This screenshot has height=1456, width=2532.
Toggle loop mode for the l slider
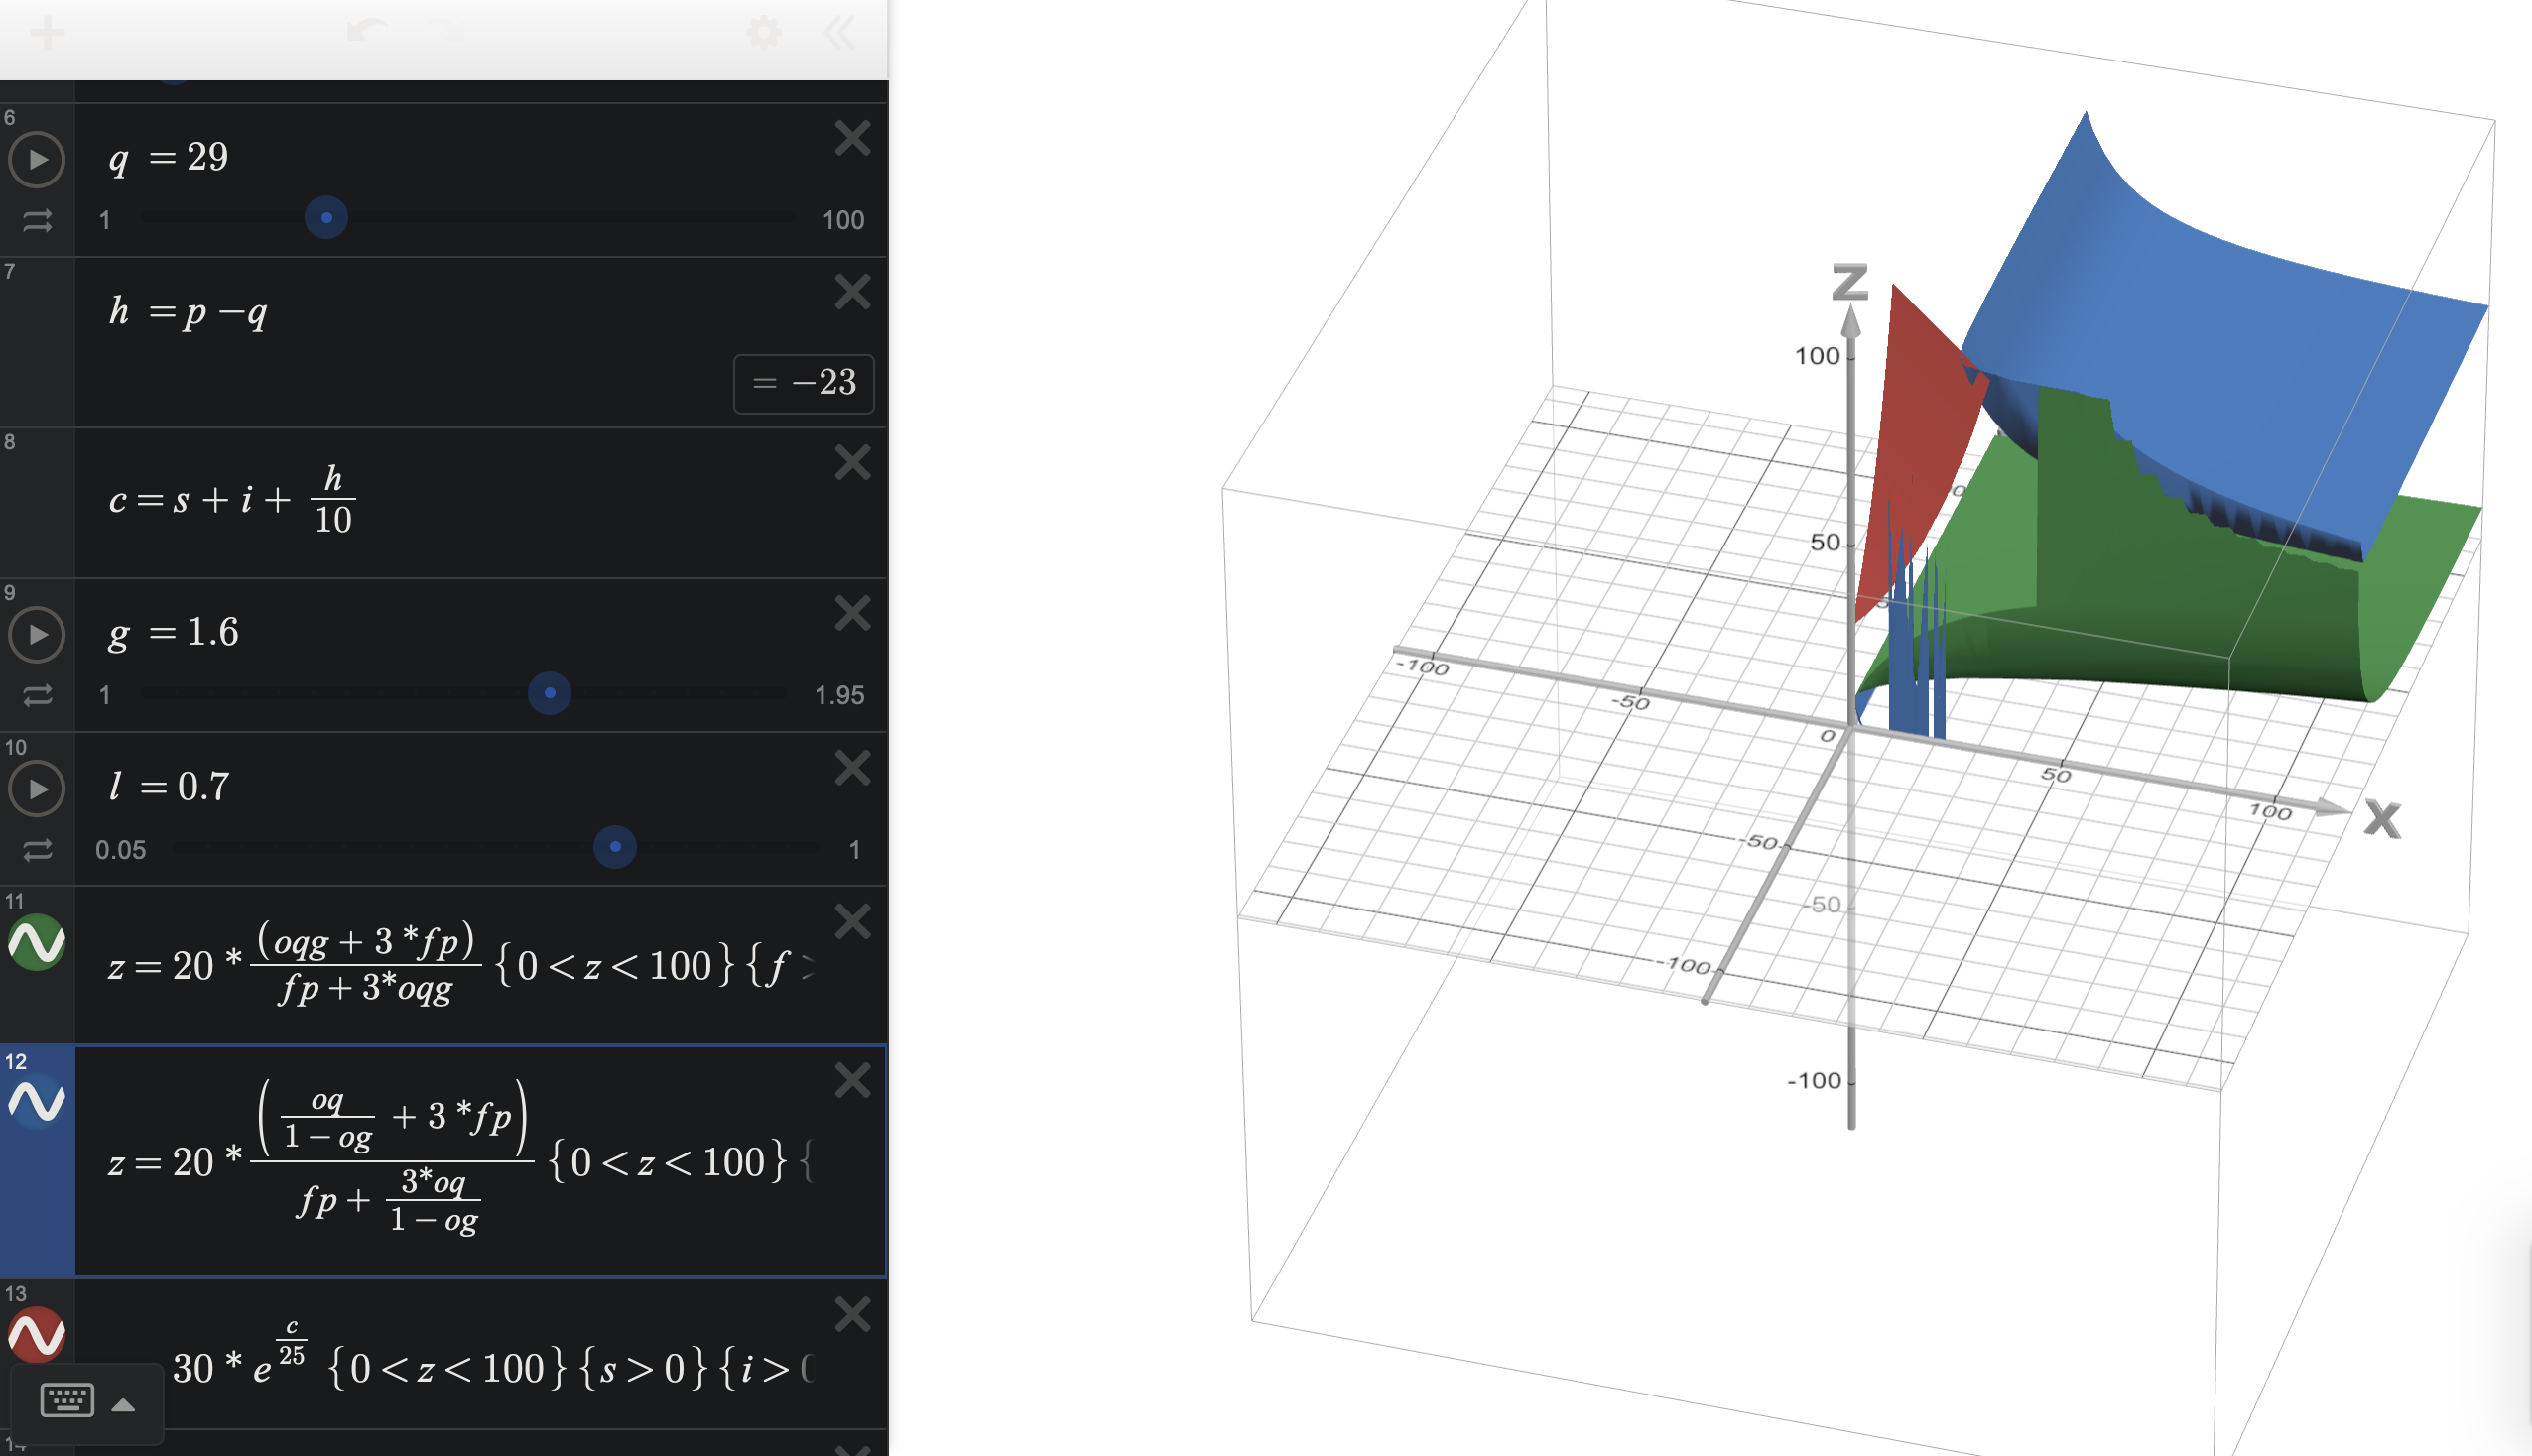click(37, 850)
